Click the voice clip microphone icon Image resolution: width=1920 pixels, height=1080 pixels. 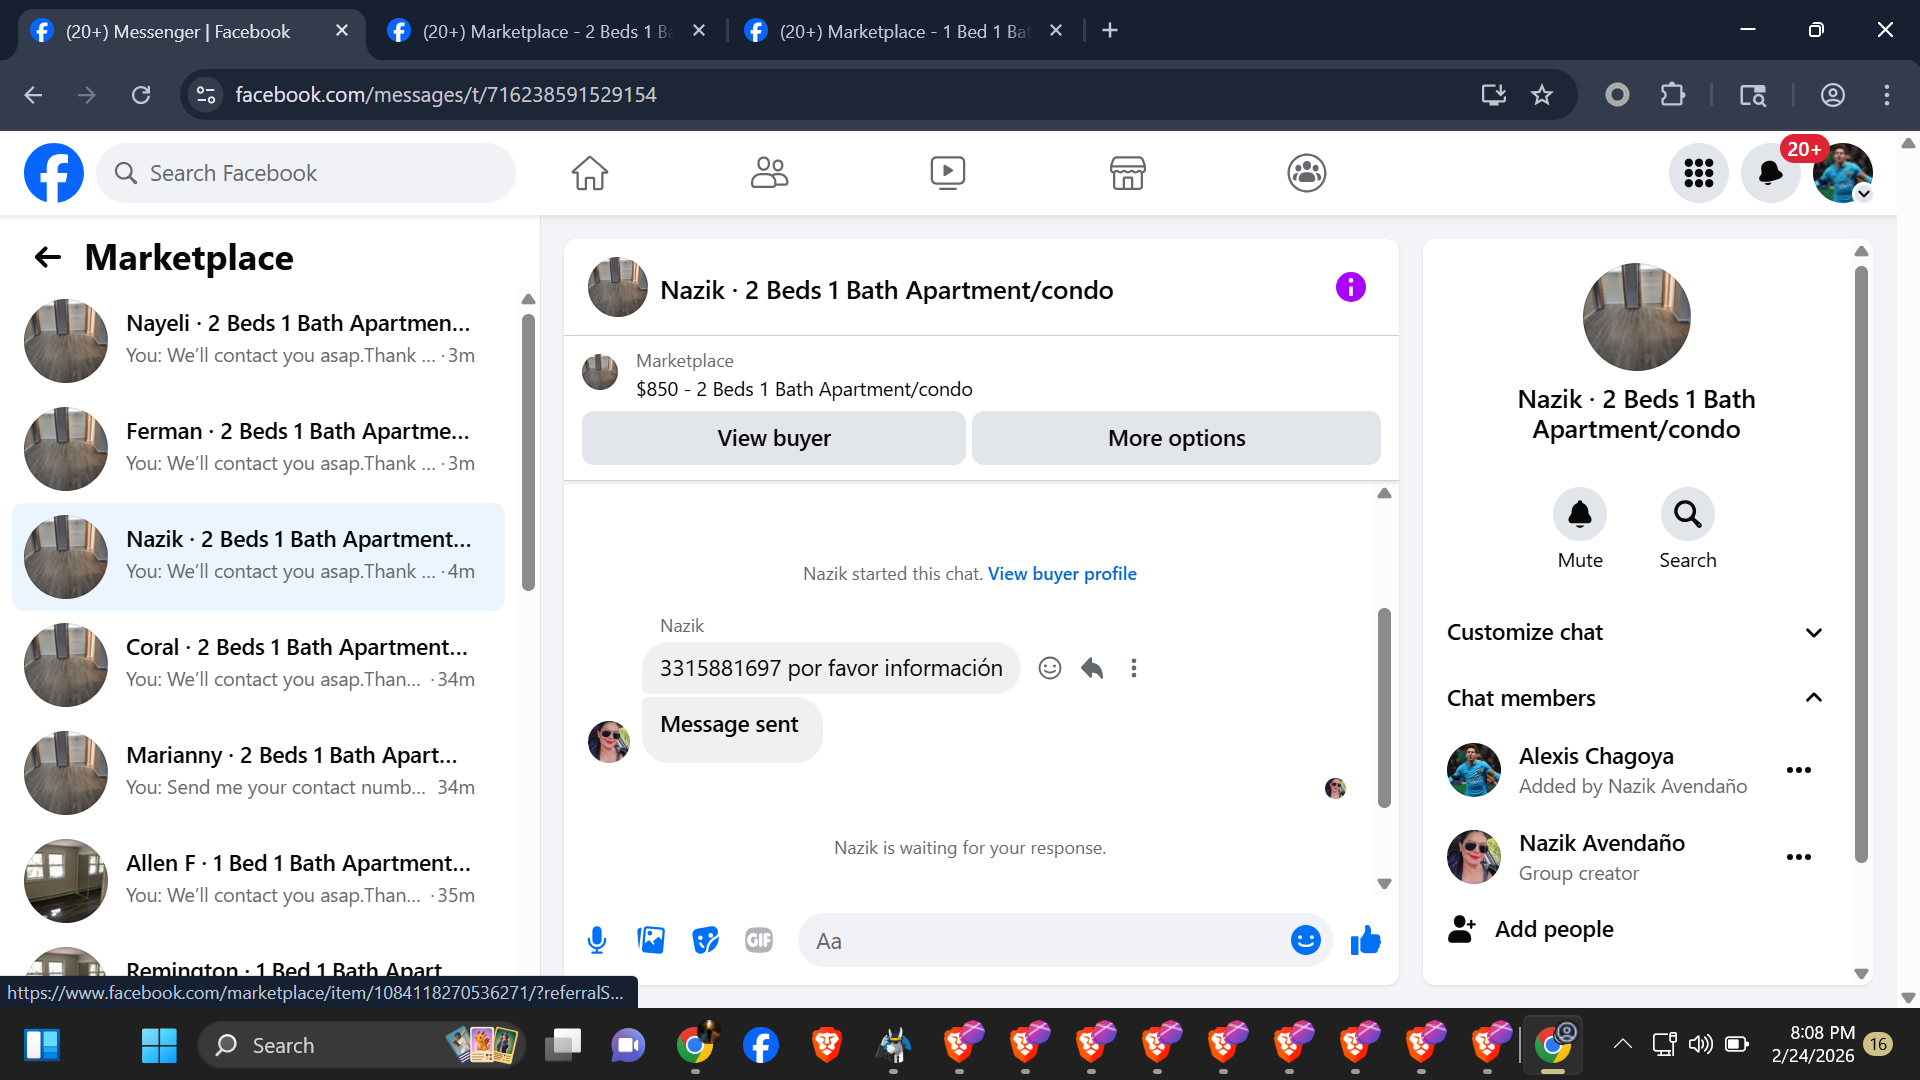(x=597, y=940)
